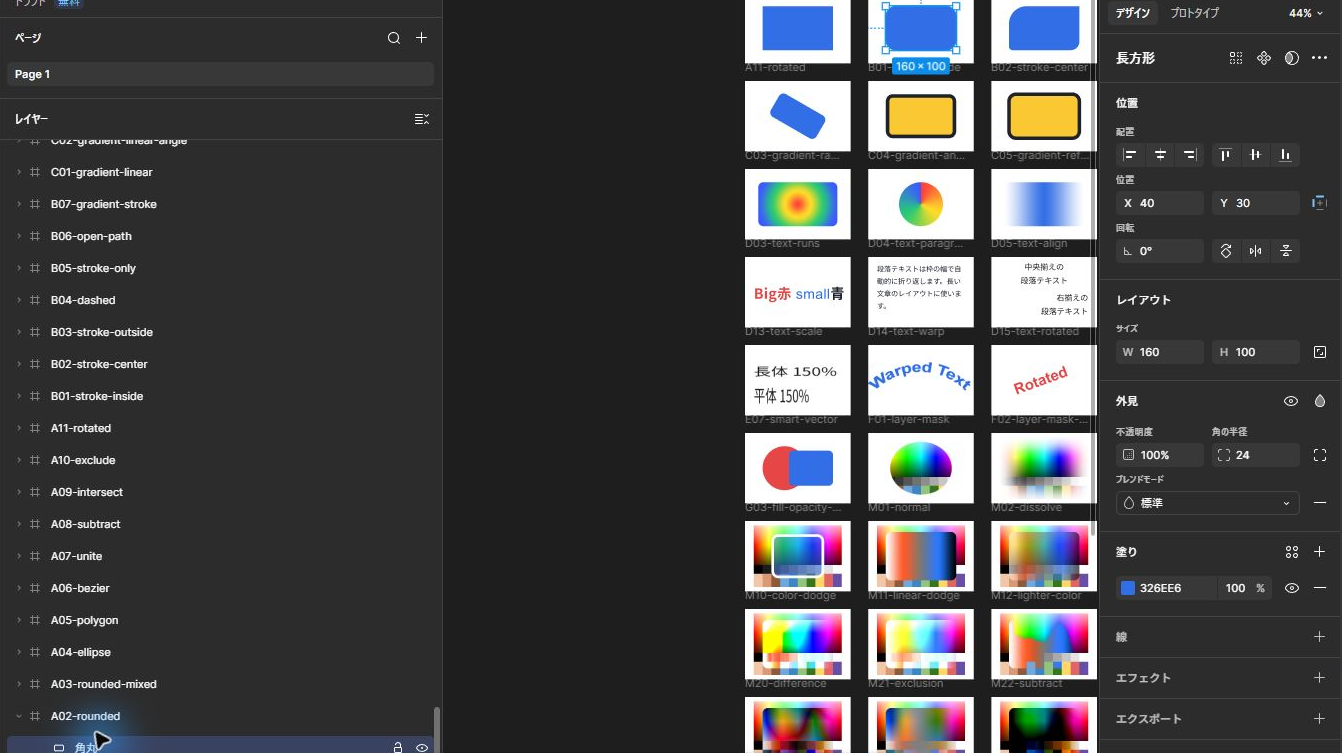The image size is (1342, 753).
Task: Add a new page with plus icon
Action: click(x=422, y=38)
